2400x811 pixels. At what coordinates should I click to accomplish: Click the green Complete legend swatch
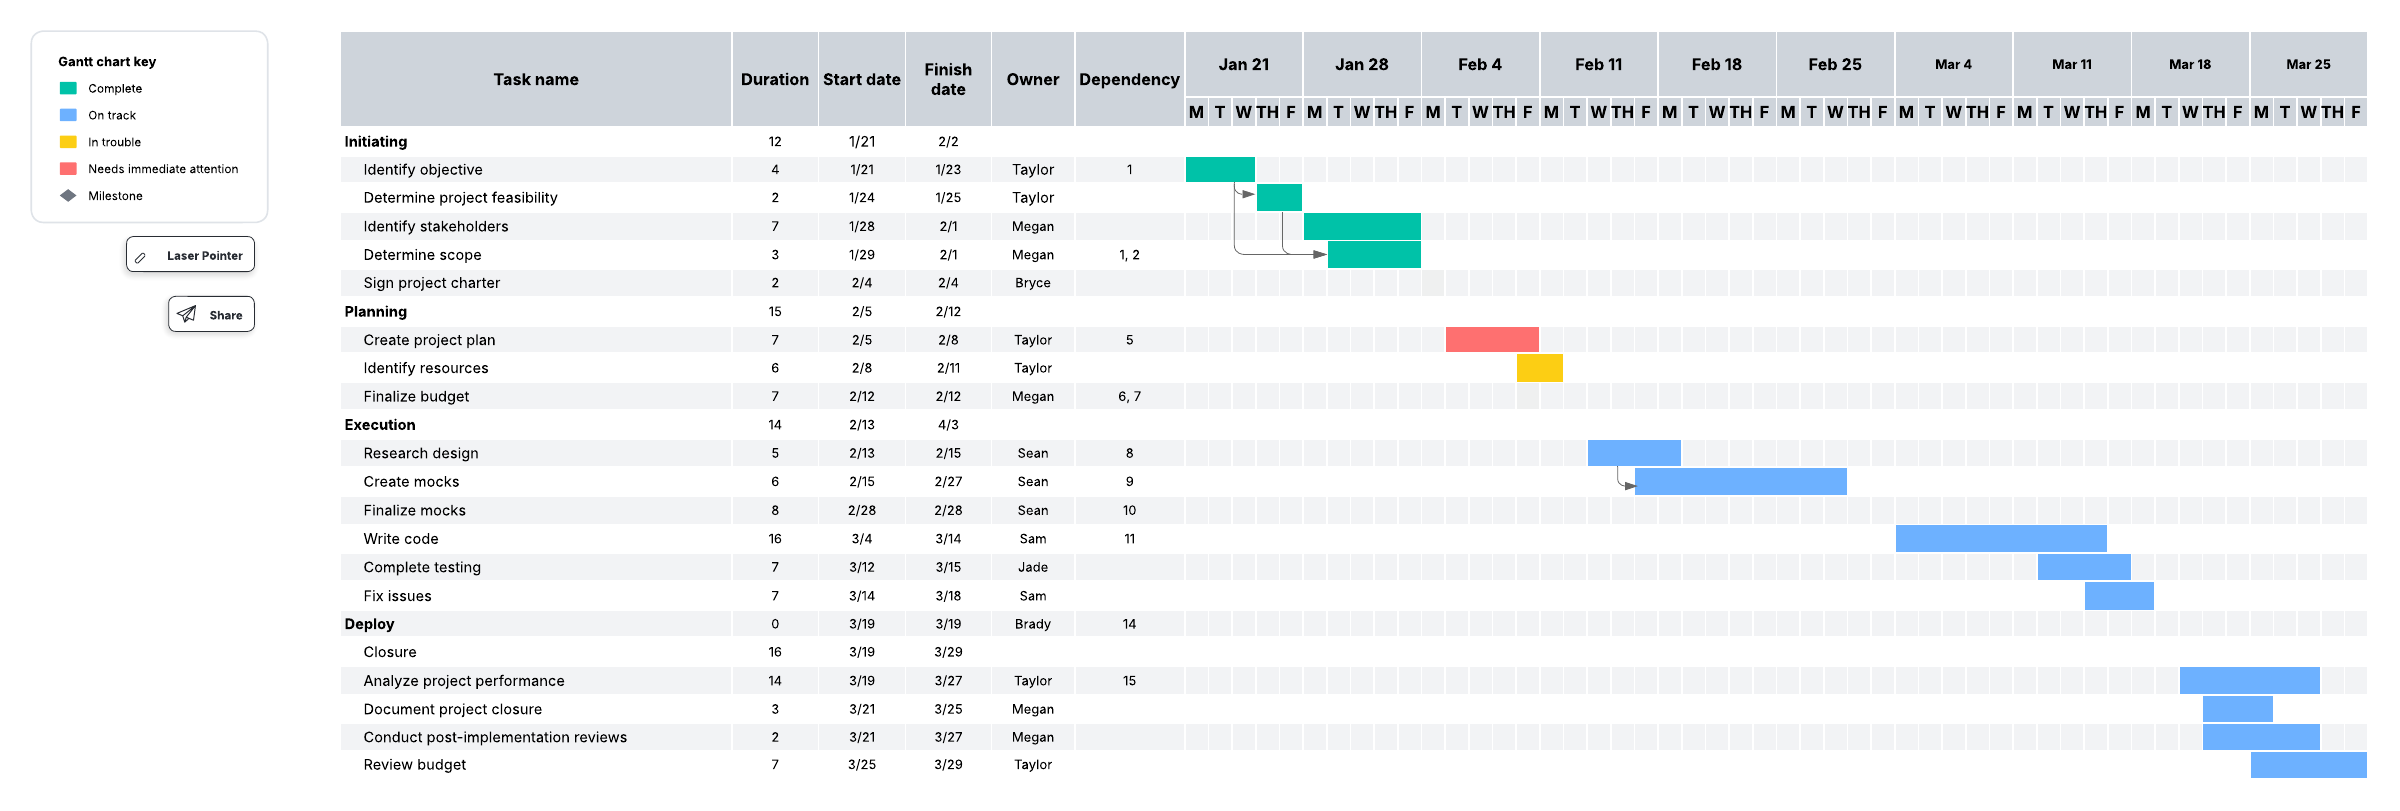[68, 89]
